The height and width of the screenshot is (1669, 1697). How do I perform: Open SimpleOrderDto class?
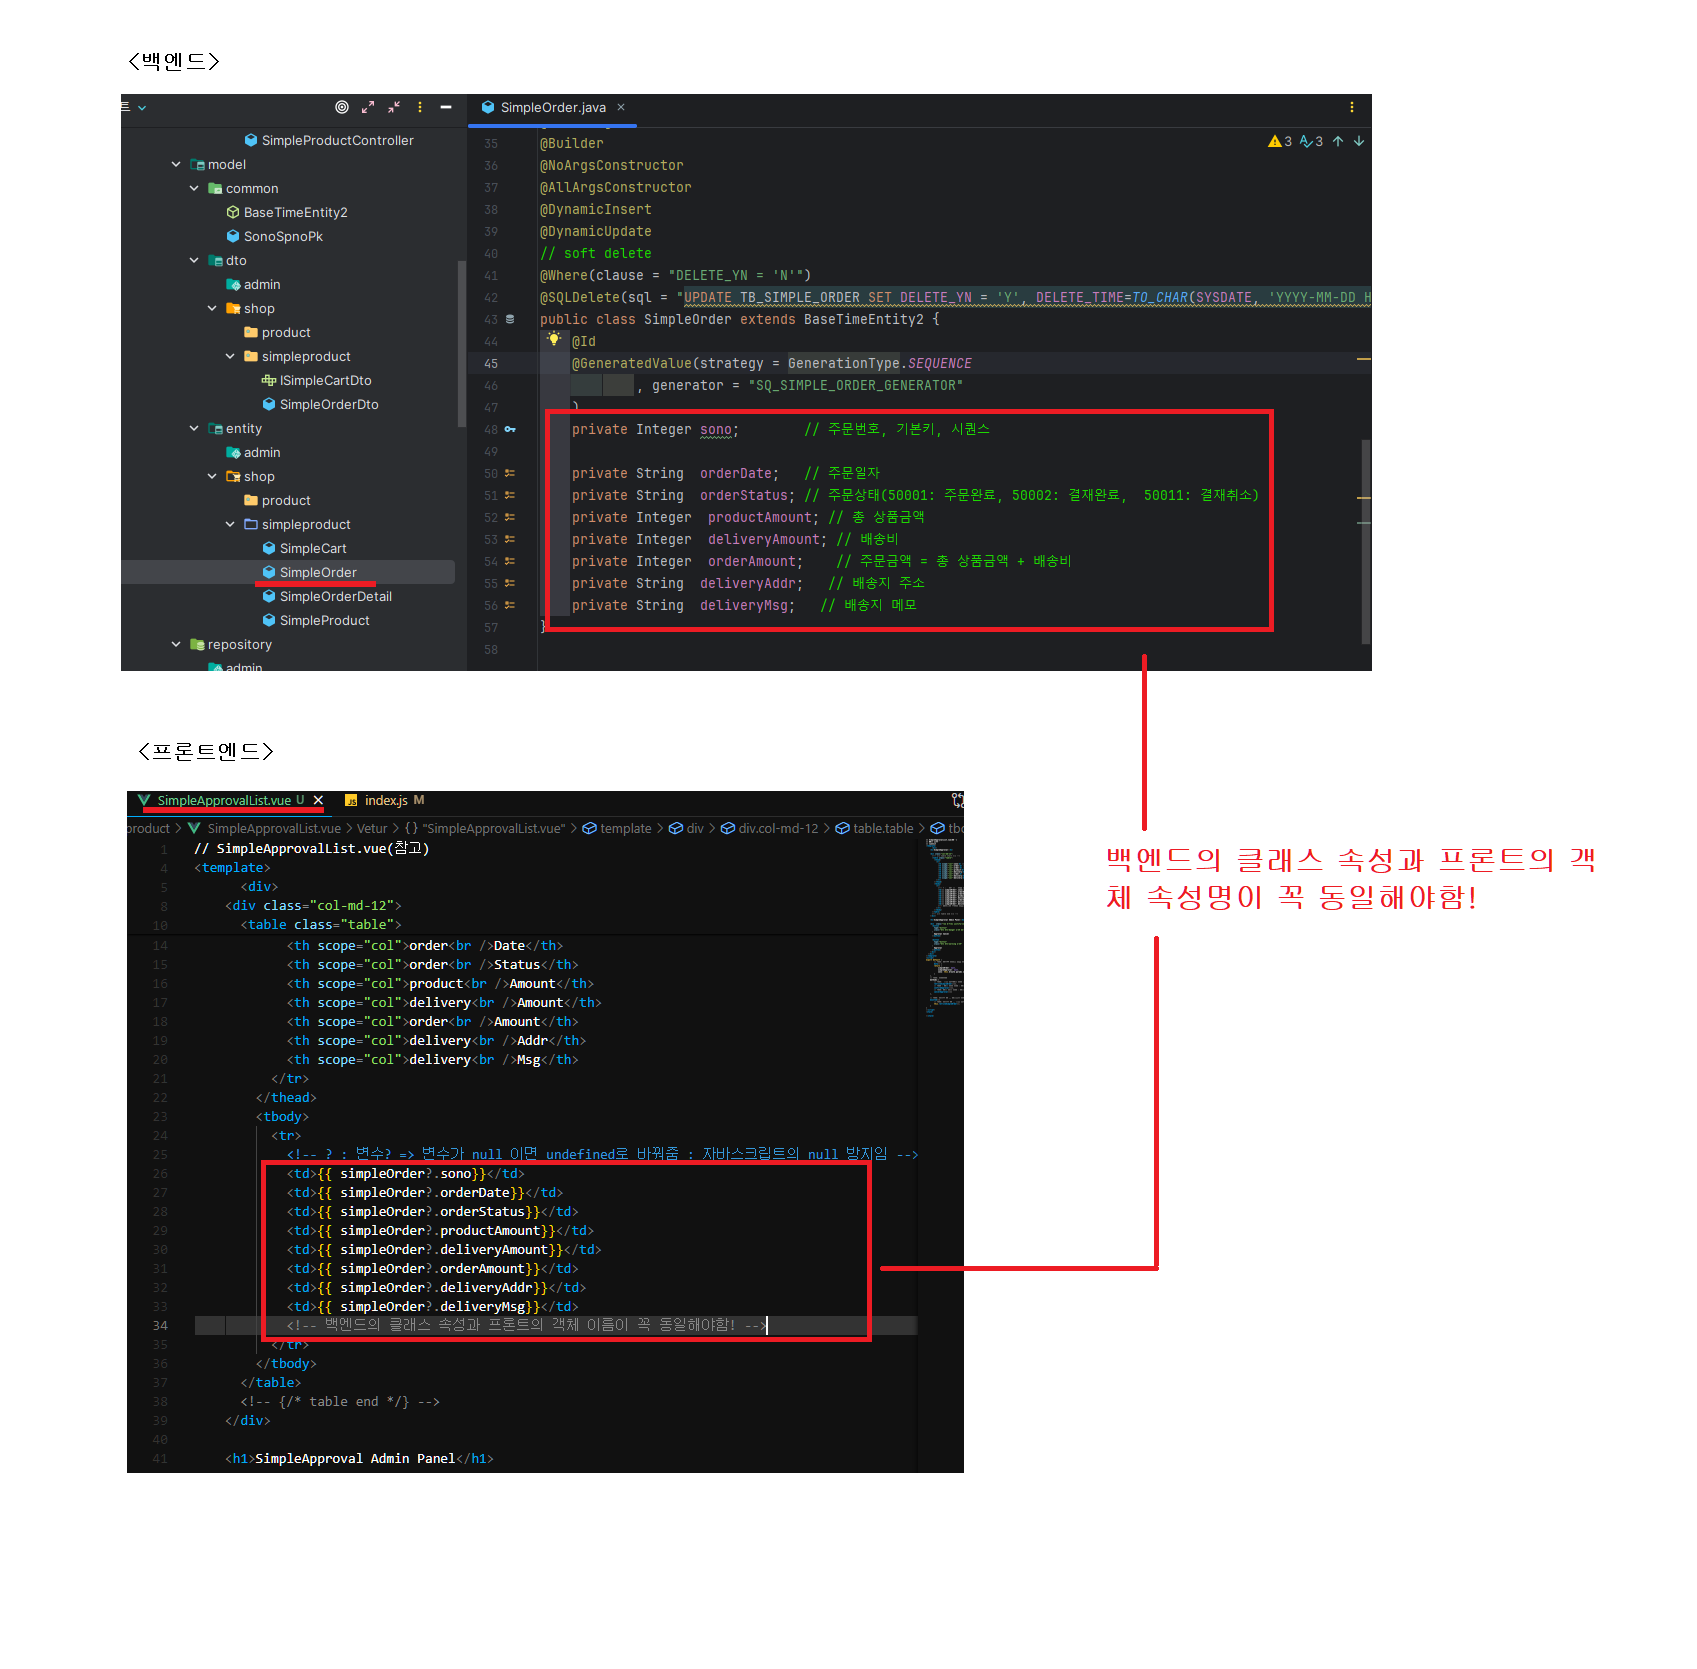tap(320, 404)
